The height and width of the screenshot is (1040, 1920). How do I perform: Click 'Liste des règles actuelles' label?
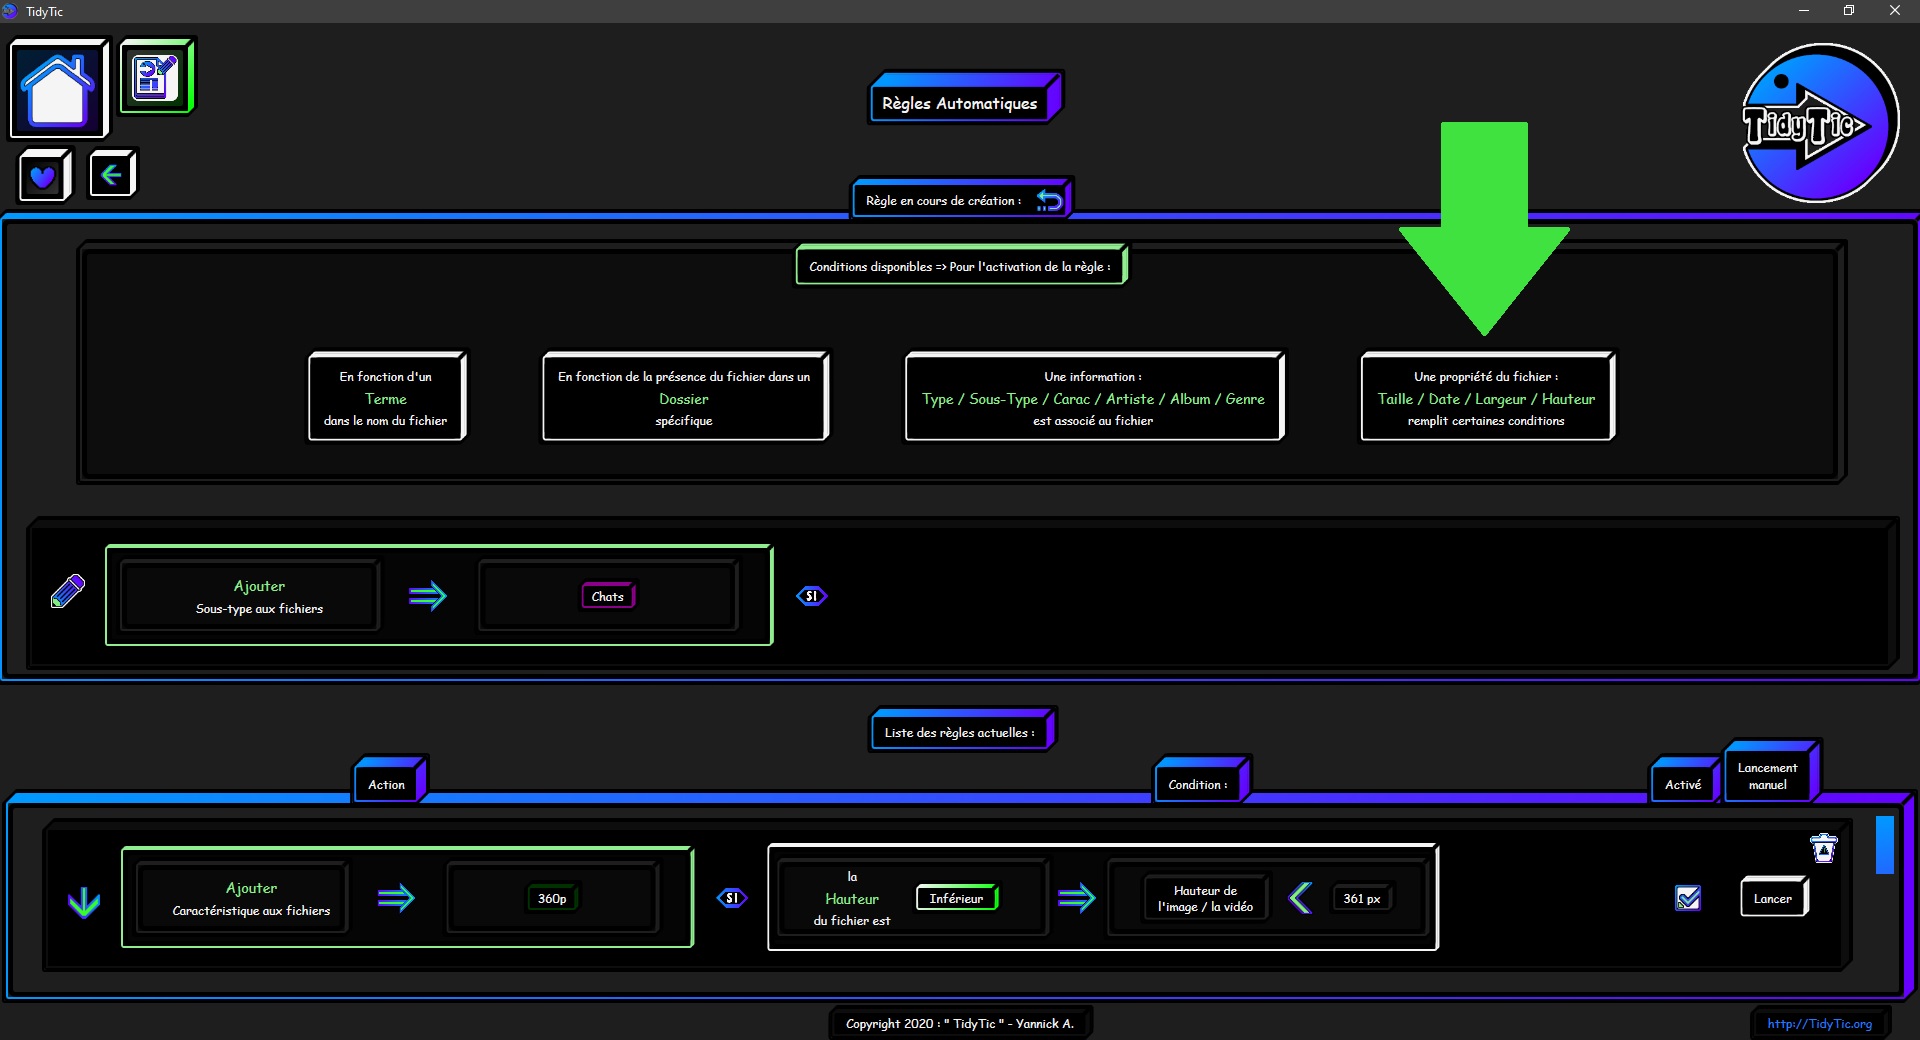[x=960, y=732]
